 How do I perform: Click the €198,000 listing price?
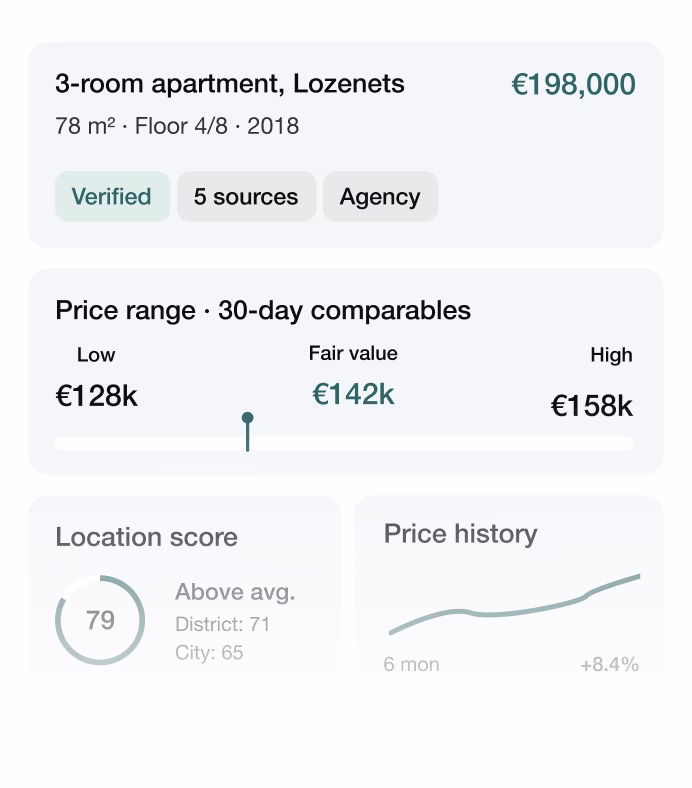[573, 85]
